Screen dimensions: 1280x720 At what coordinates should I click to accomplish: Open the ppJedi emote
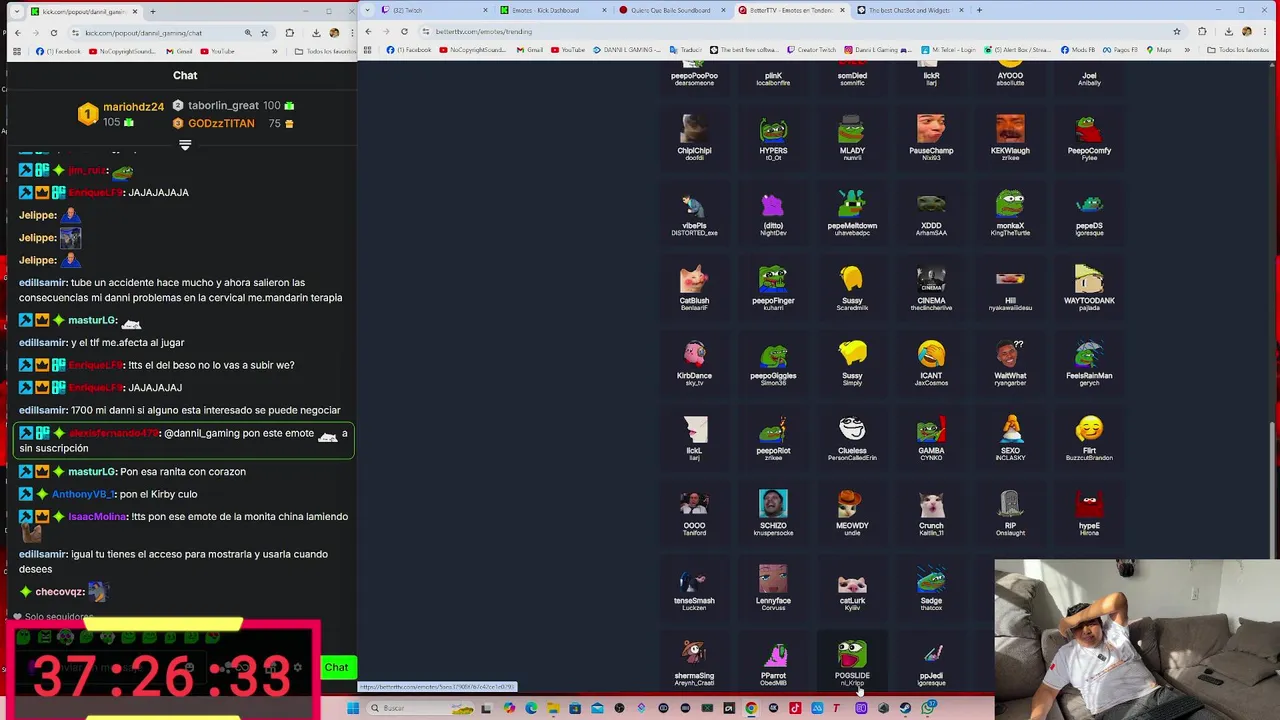[x=931, y=663]
